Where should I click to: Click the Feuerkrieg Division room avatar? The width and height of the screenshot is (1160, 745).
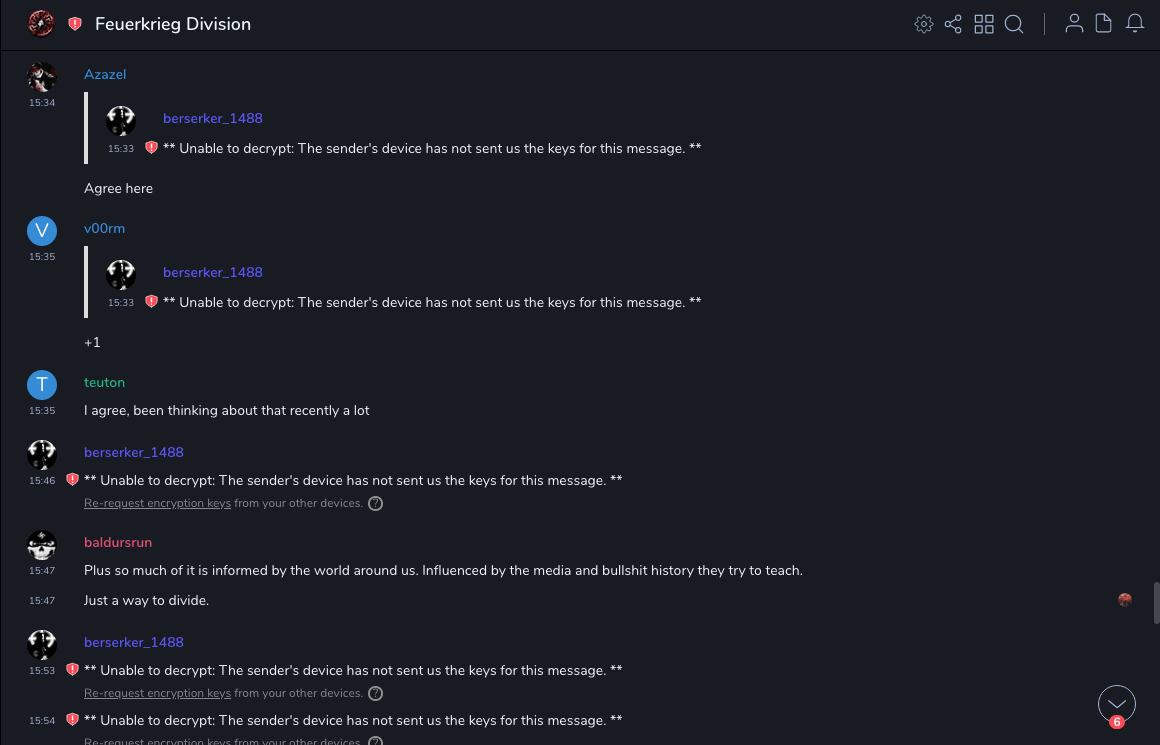(x=41, y=24)
